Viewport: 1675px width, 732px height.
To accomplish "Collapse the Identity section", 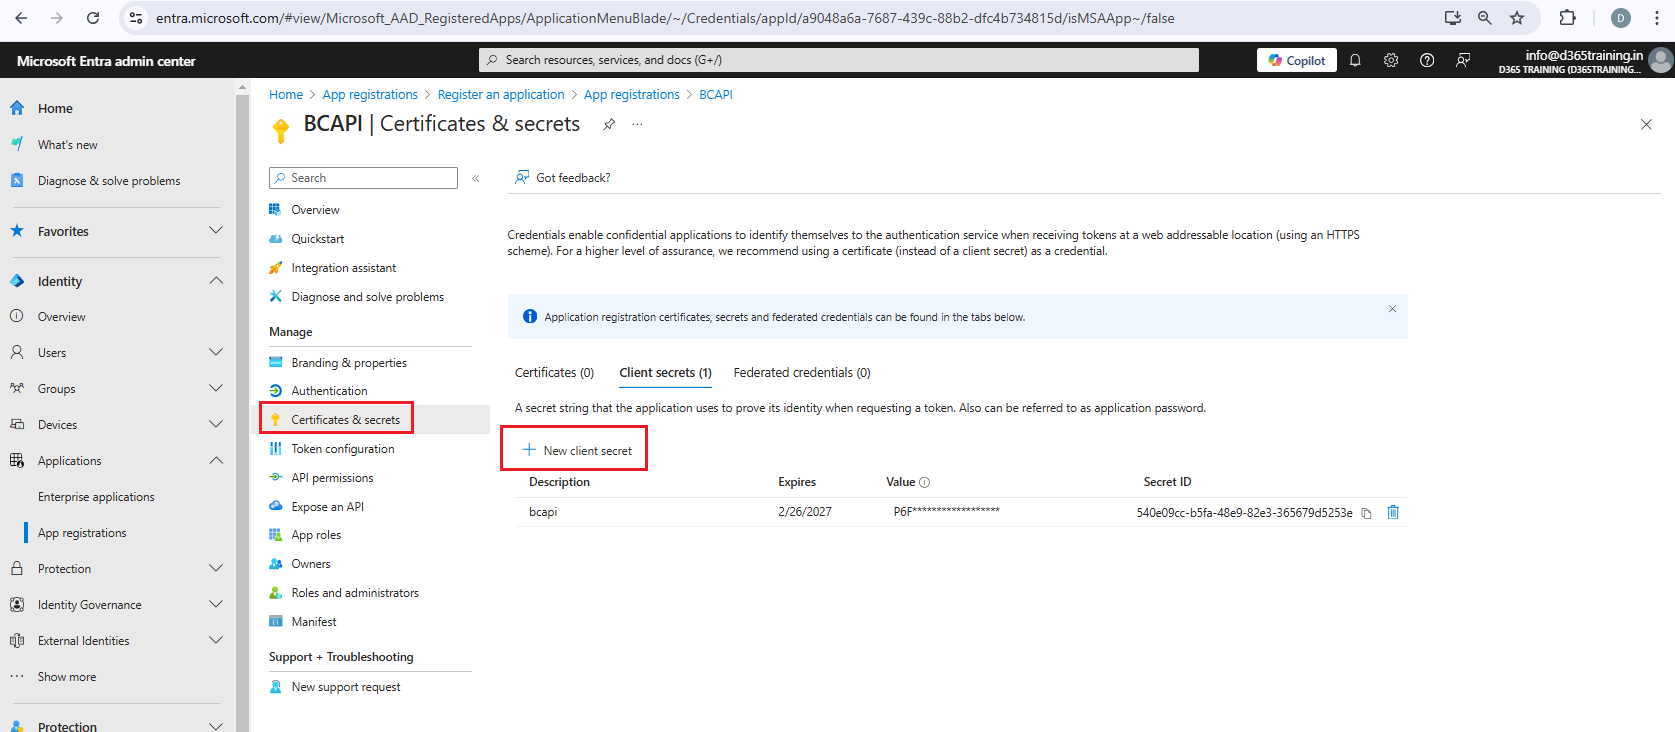I will click(215, 281).
